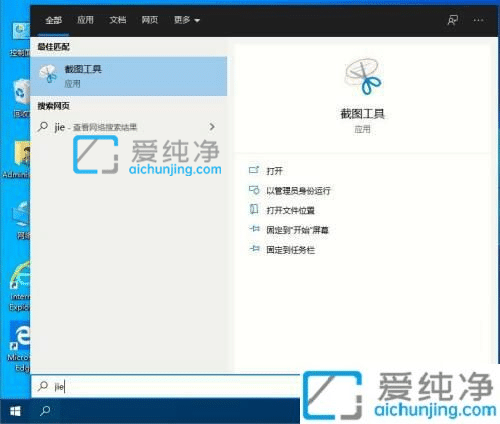Click the magnifier icon beside jie suggestion

tap(43, 127)
